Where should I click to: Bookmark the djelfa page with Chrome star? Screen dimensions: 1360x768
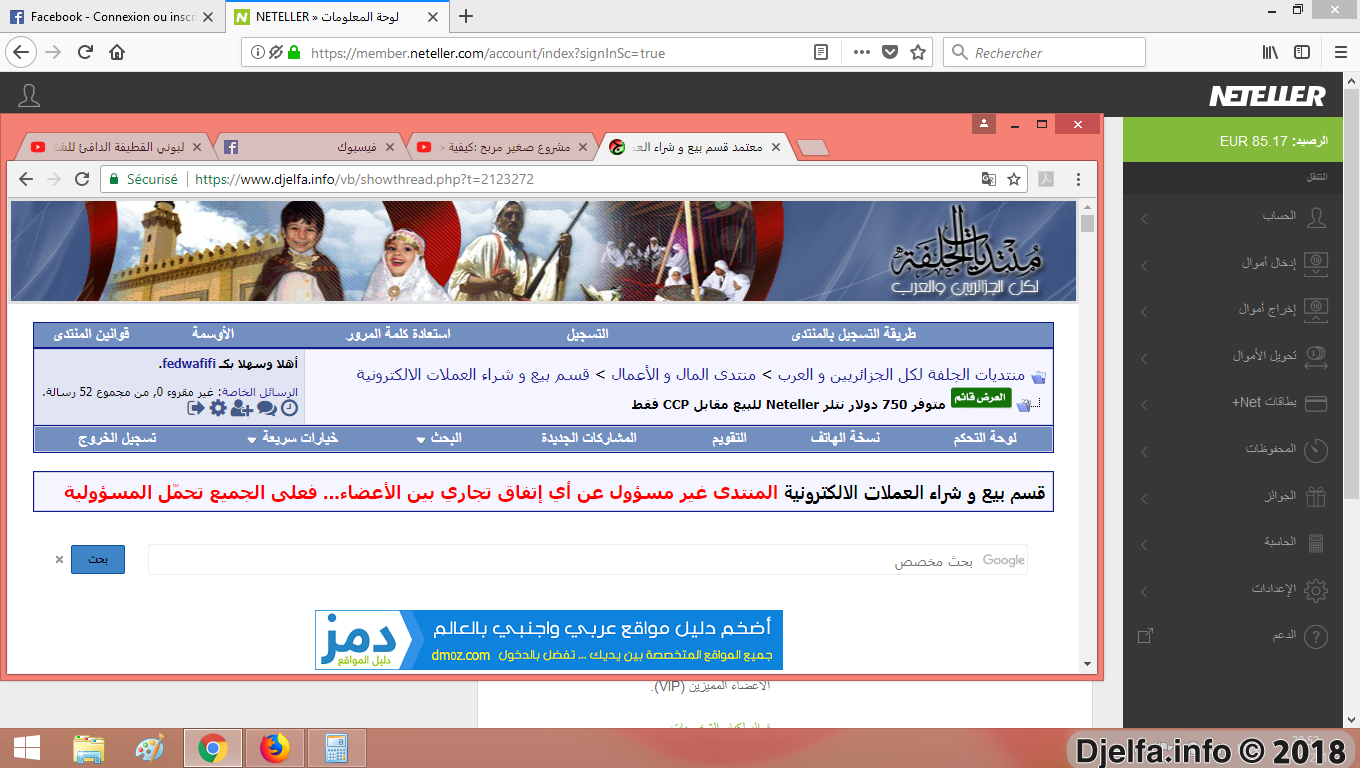tap(1014, 179)
